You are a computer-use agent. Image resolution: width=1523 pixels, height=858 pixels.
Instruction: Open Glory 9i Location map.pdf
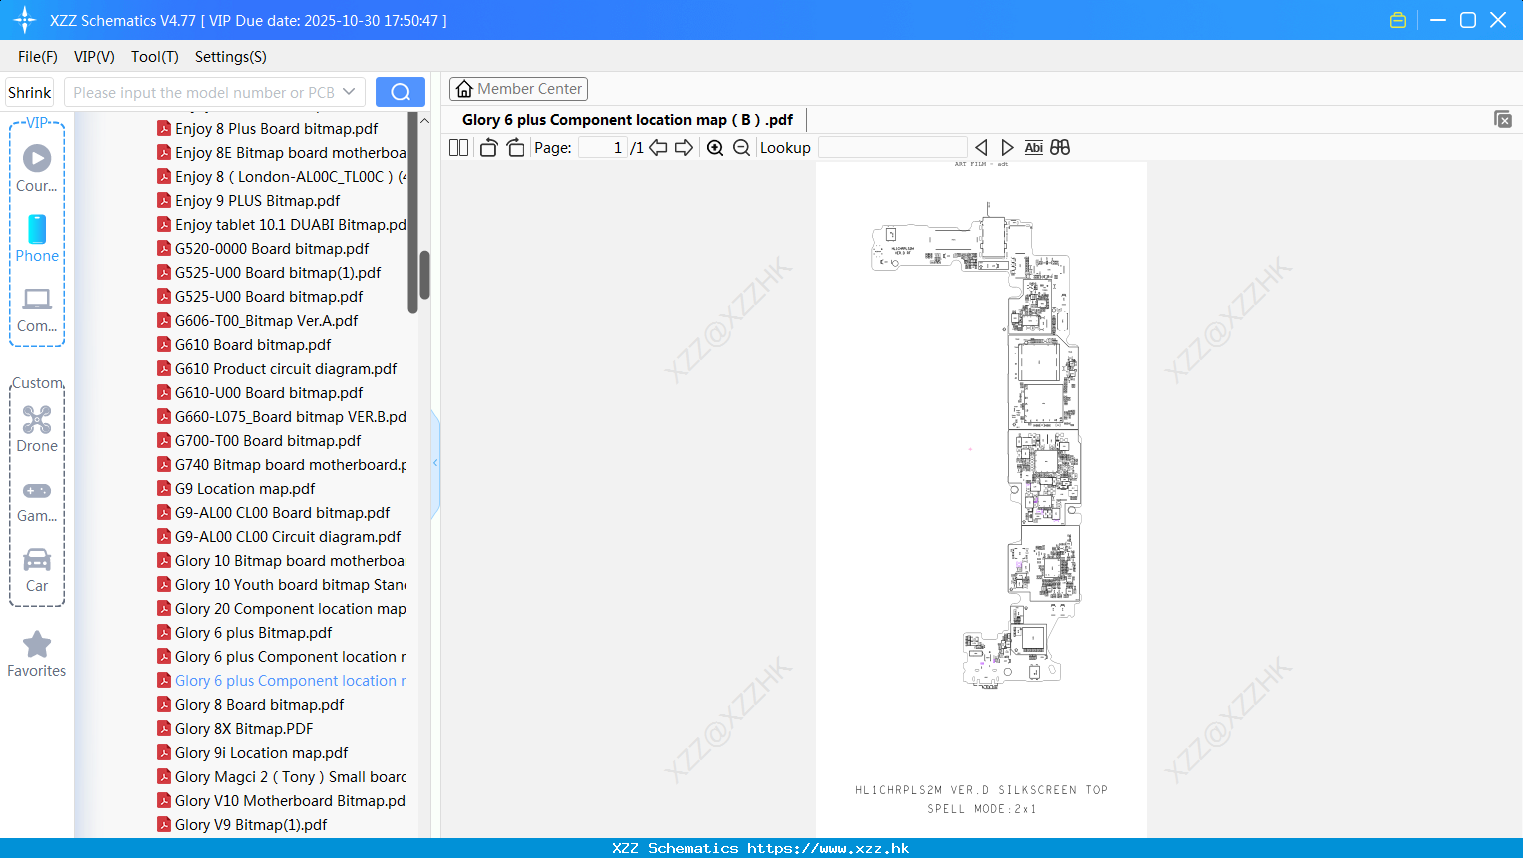[x=262, y=752]
